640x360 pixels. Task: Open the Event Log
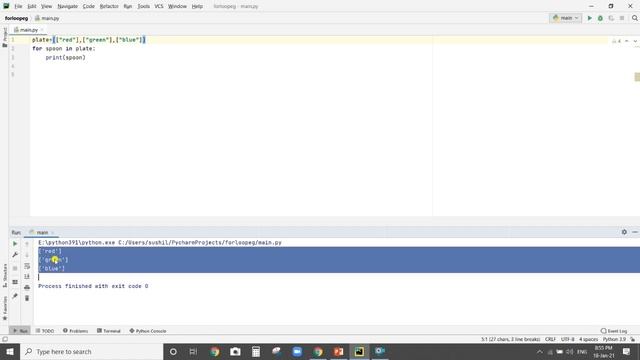pos(613,331)
